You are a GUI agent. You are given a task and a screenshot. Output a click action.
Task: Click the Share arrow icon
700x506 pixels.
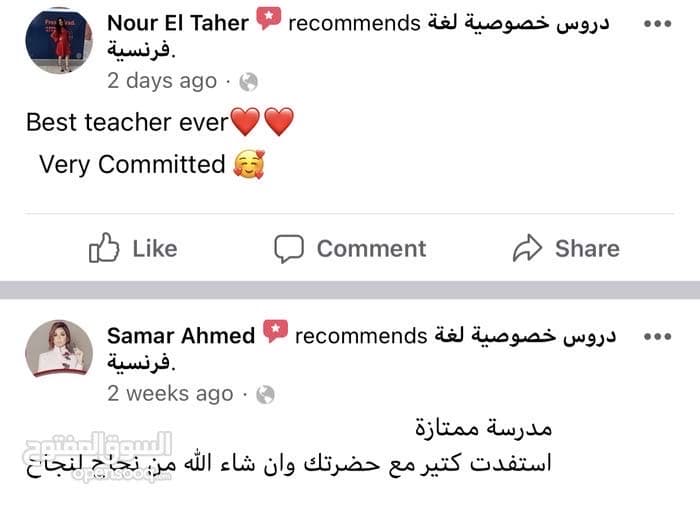[527, 248]
